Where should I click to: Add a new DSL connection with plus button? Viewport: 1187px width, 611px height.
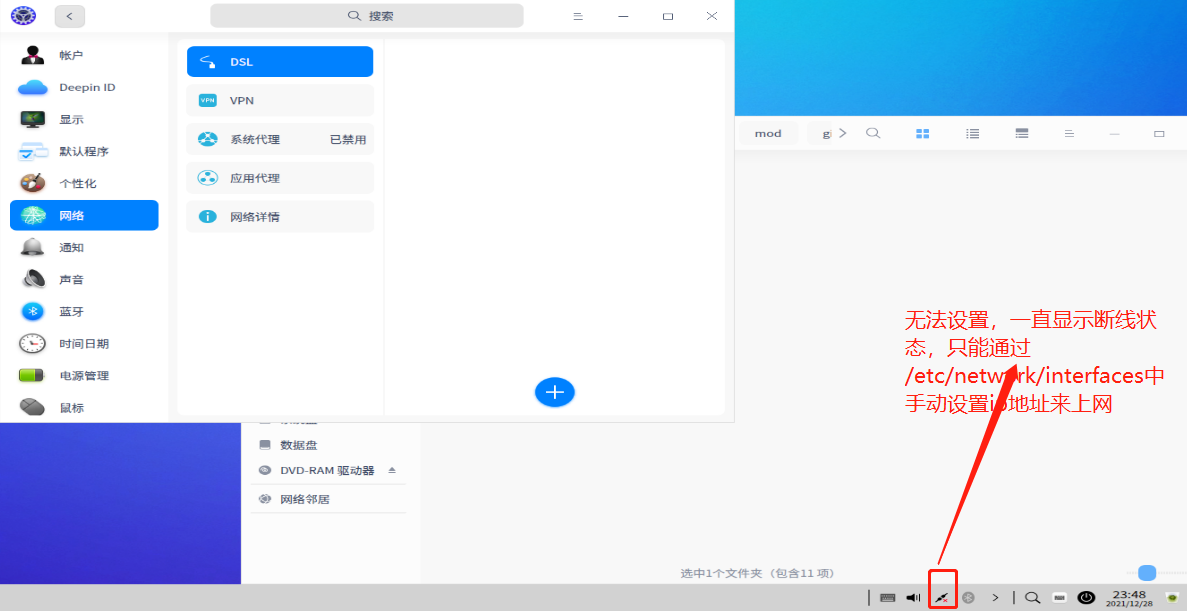pyautogui.click(x=555, y=391)
